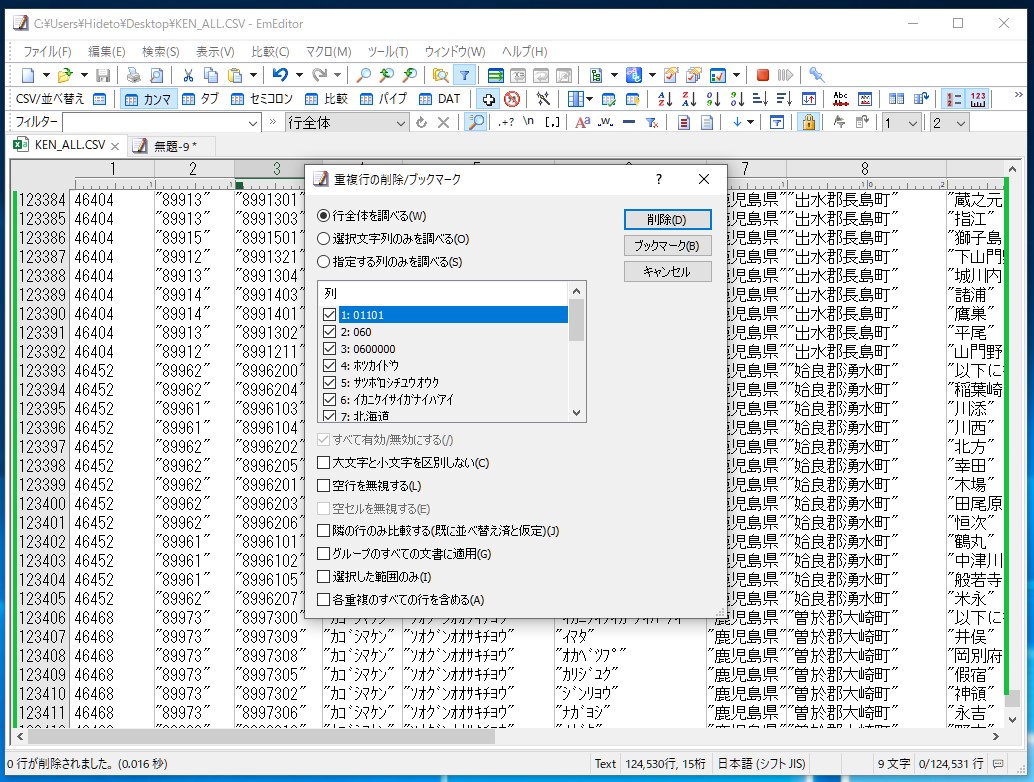Click the Find in Files icon
The image size is (1034, 782).
click(441, 75)
